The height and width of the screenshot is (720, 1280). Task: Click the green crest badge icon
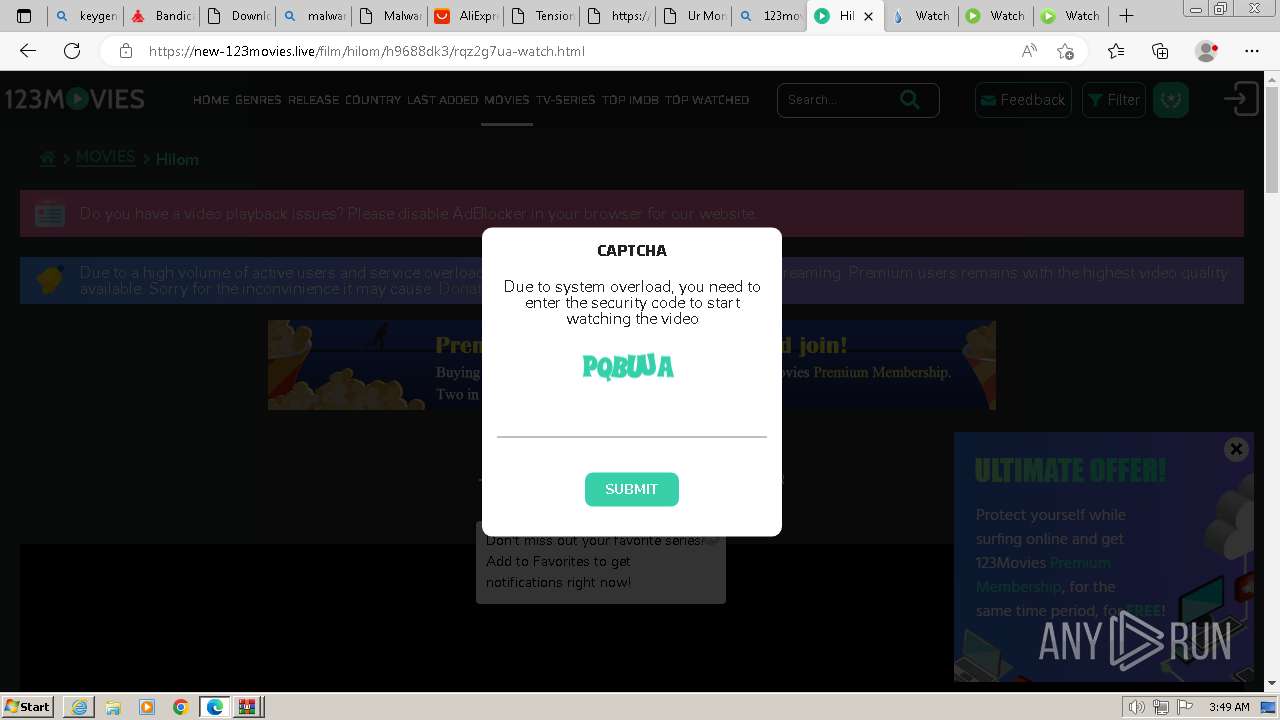click(x=1171, y=100)
